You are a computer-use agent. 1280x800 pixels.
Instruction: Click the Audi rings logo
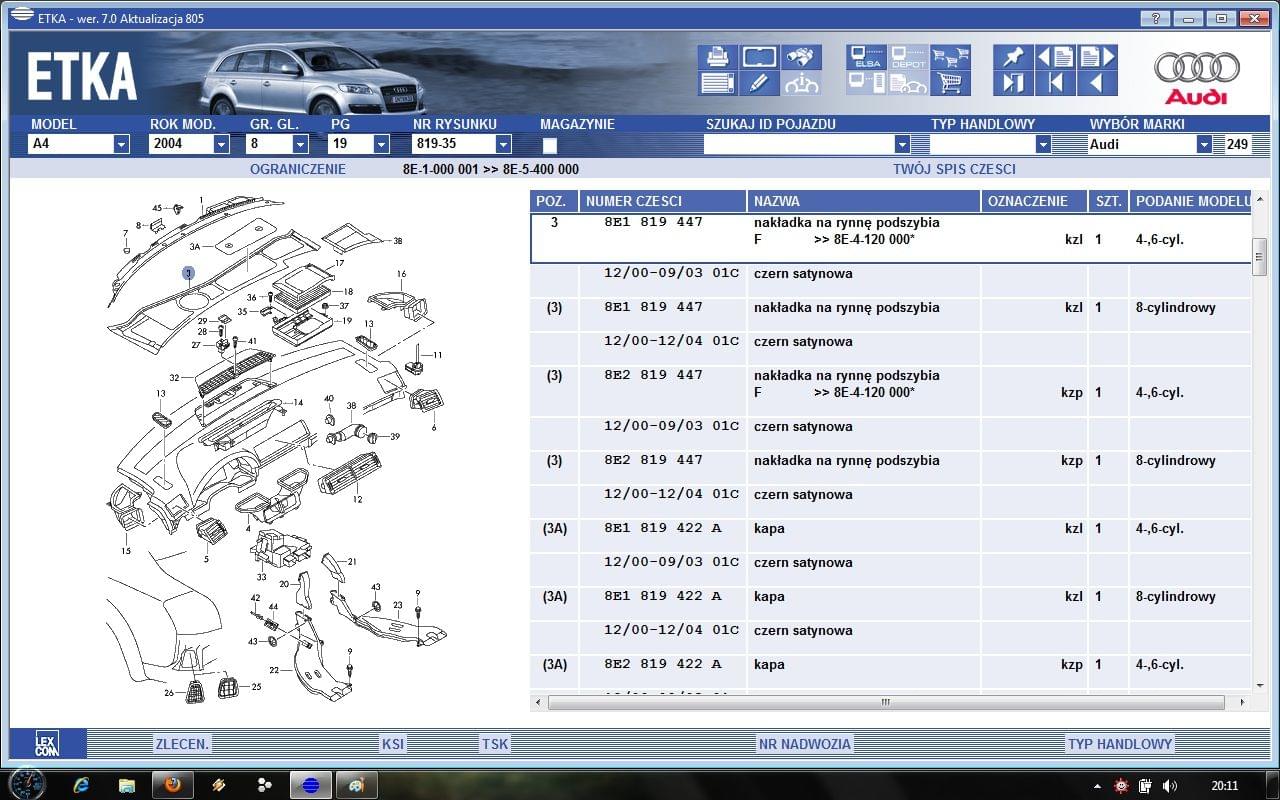pos(1196,76)
